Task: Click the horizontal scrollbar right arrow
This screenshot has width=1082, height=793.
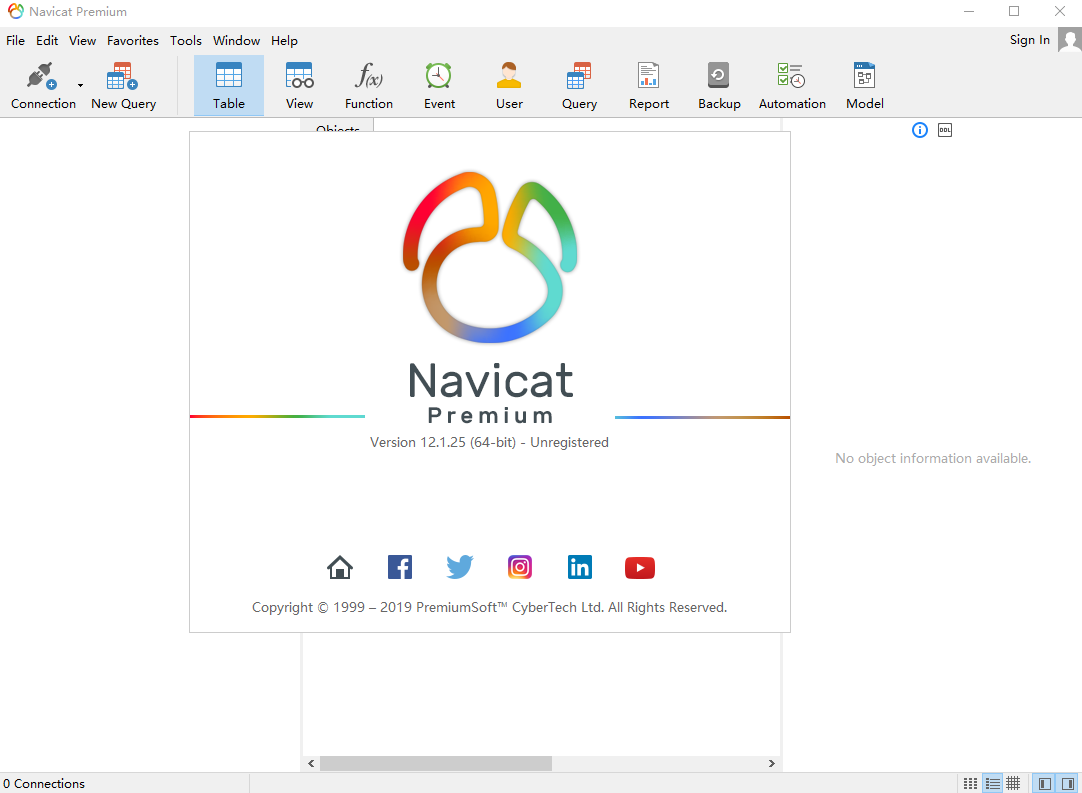Action: (x=771, y=763)
